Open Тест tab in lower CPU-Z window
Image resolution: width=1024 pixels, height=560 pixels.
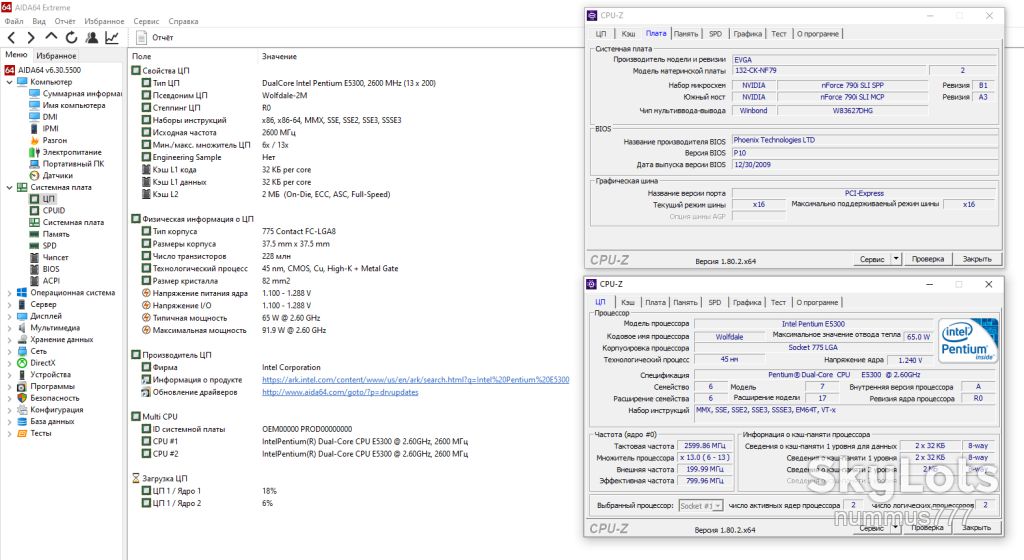coord(778,302)
